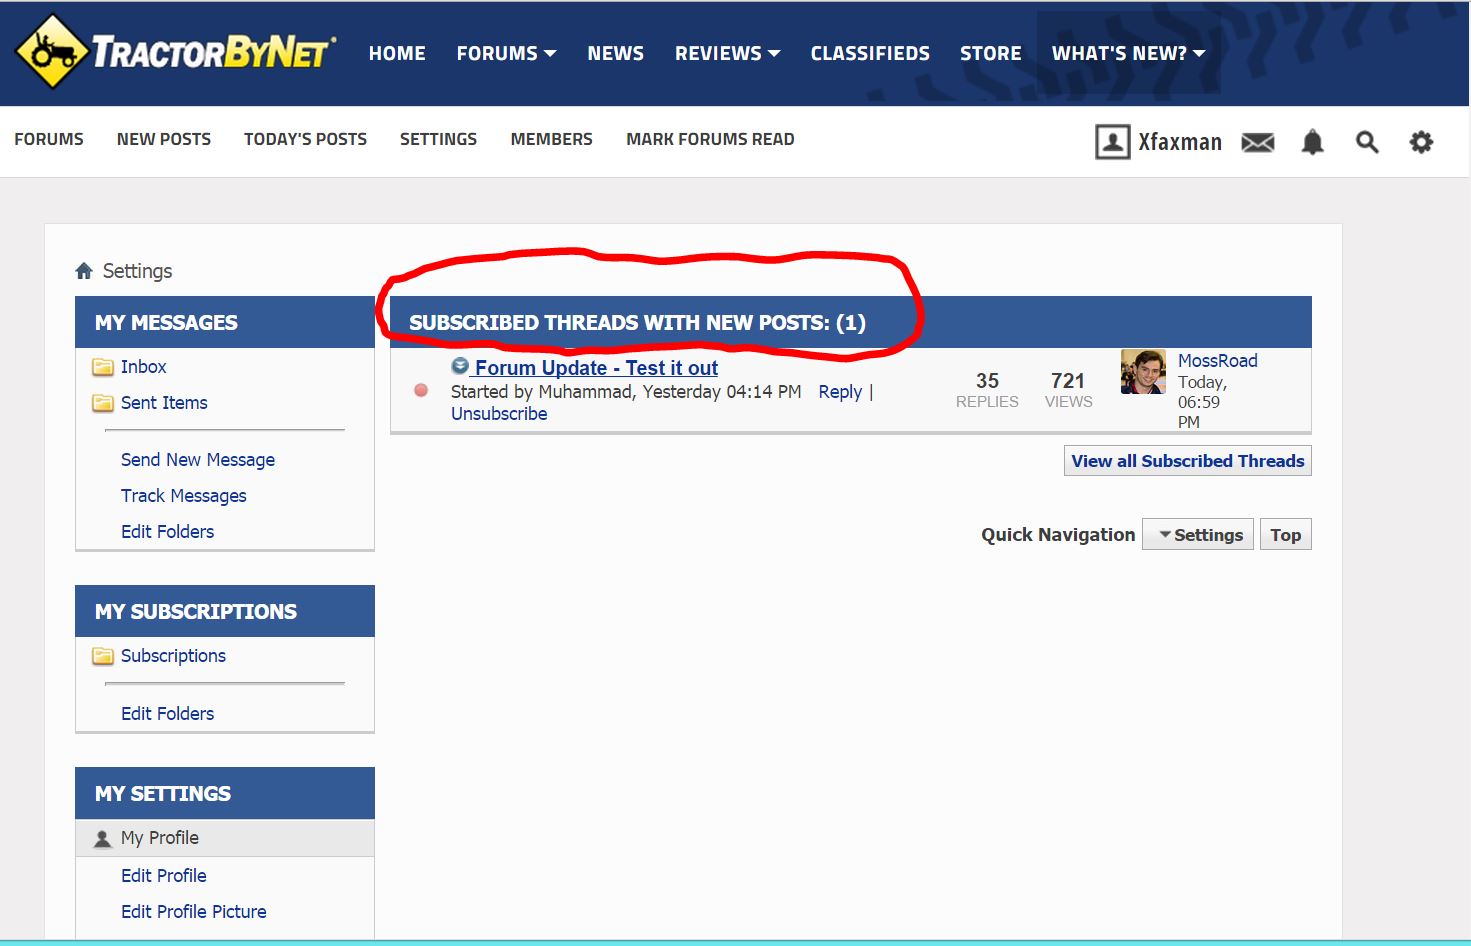The width and height of the screenshot is (1471, 946).
Task: Open the envelope messages icon
Action: pos(1257,143)
